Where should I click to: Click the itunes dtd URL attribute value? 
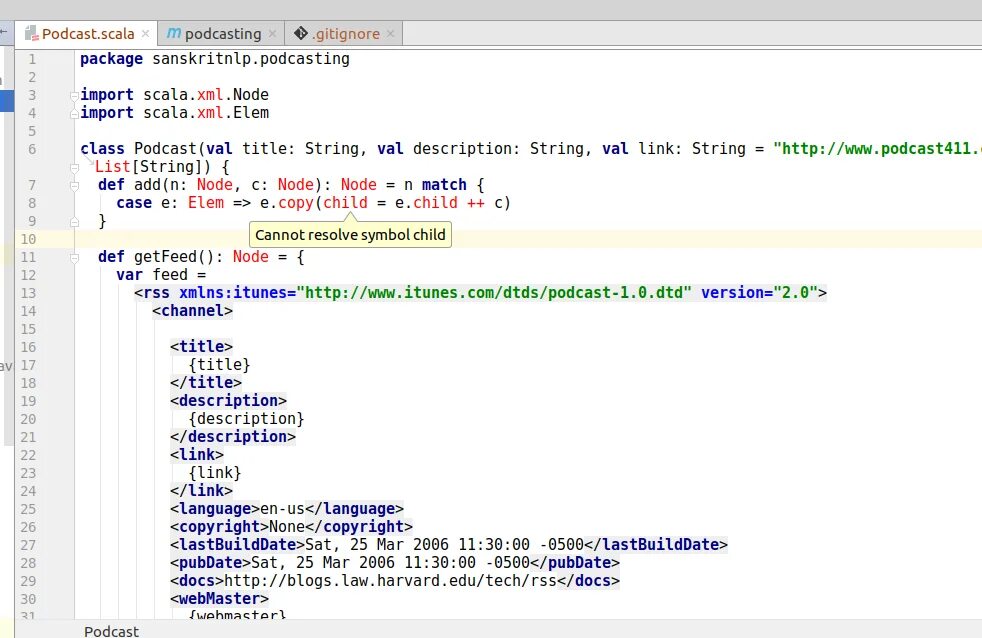pyautogui.click(x=494, y=292)
